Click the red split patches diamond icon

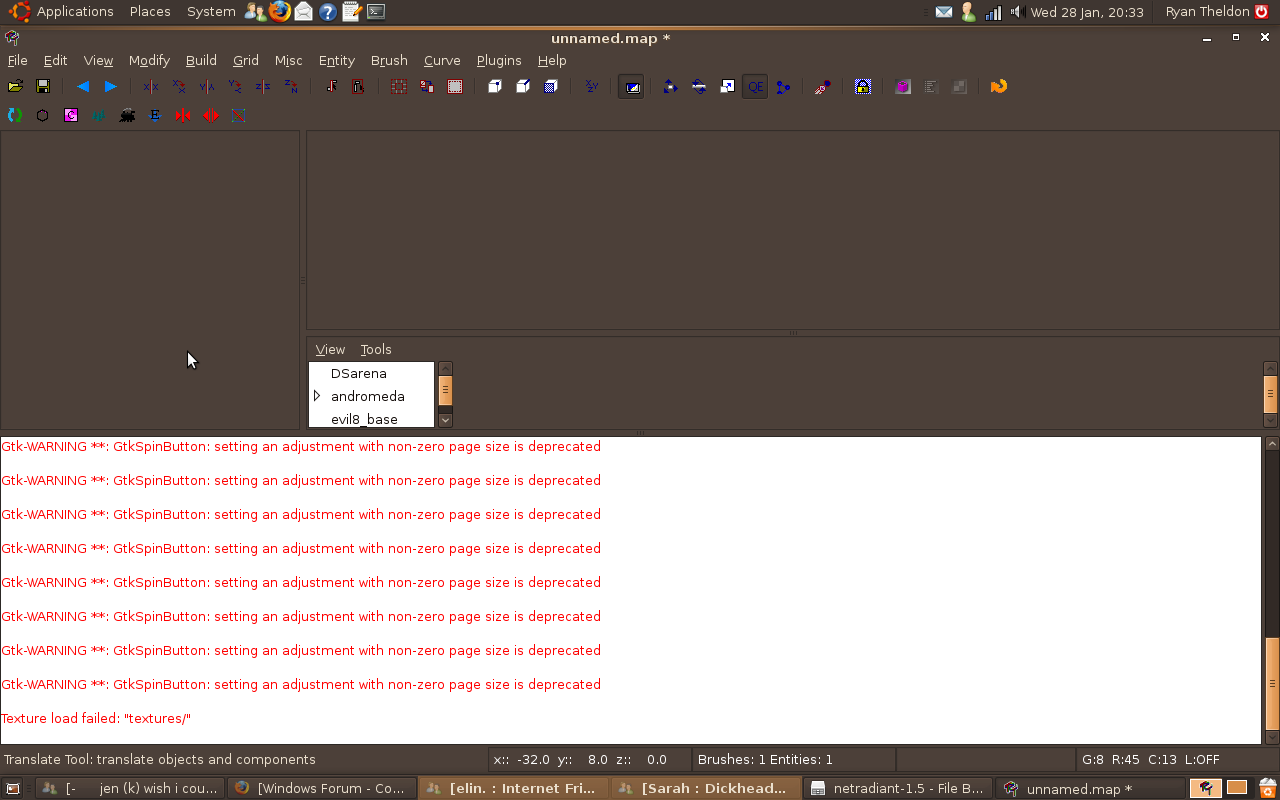[x=211, y=116]
